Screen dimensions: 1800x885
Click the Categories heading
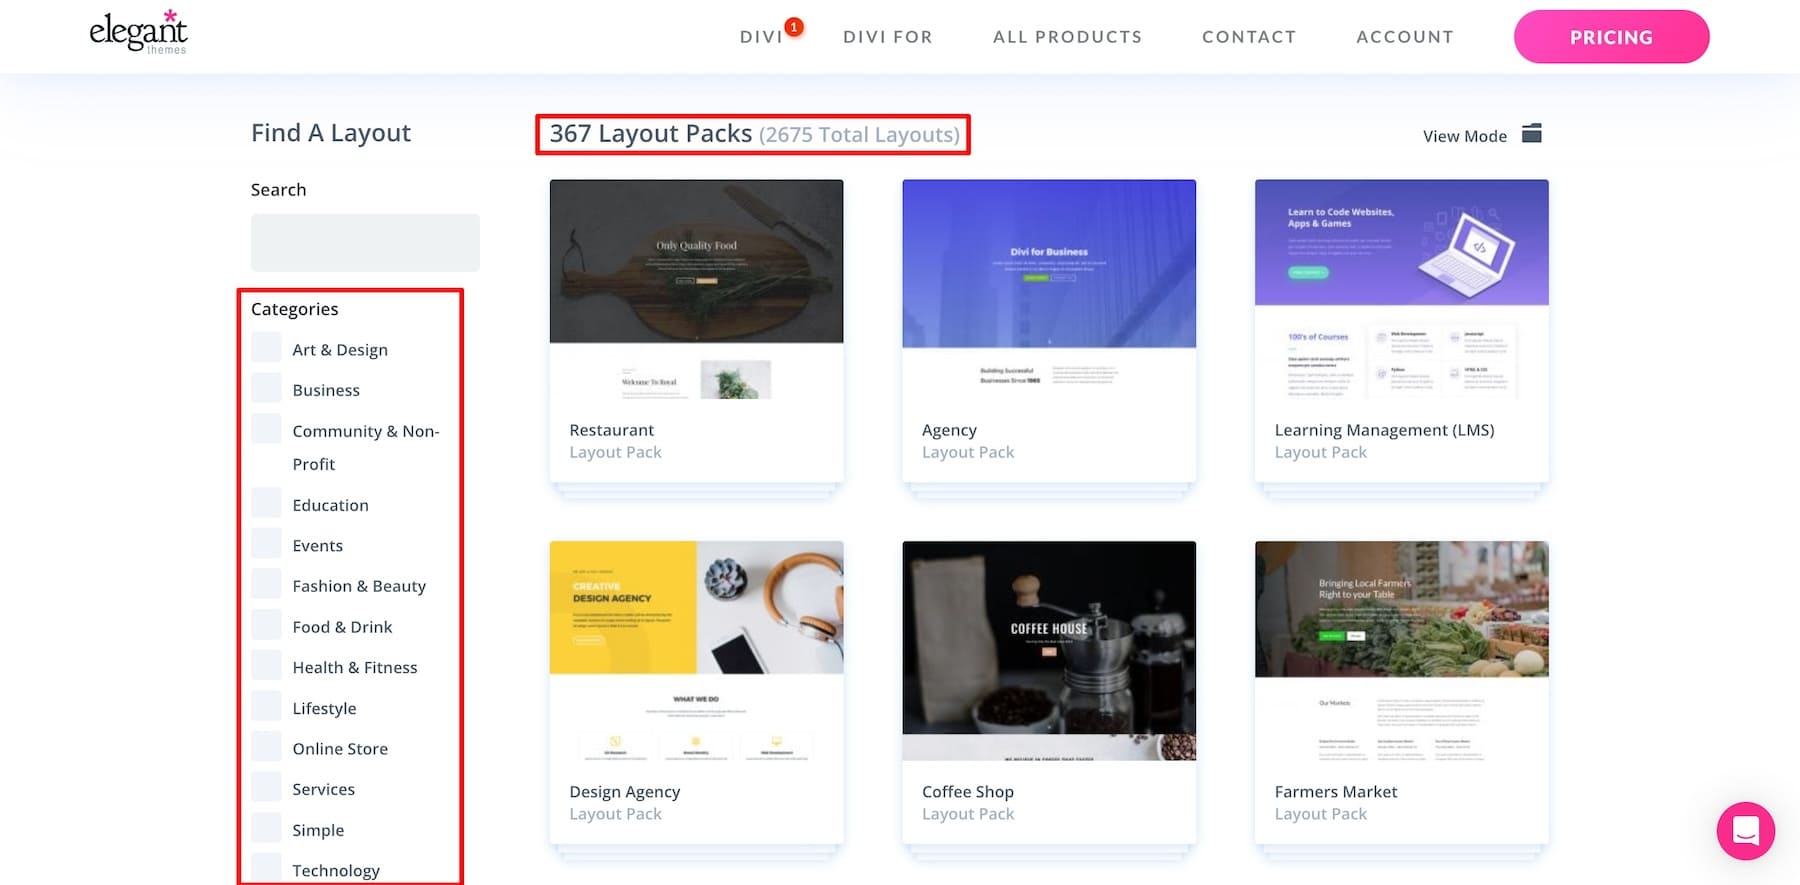click(x=294, y=309)
